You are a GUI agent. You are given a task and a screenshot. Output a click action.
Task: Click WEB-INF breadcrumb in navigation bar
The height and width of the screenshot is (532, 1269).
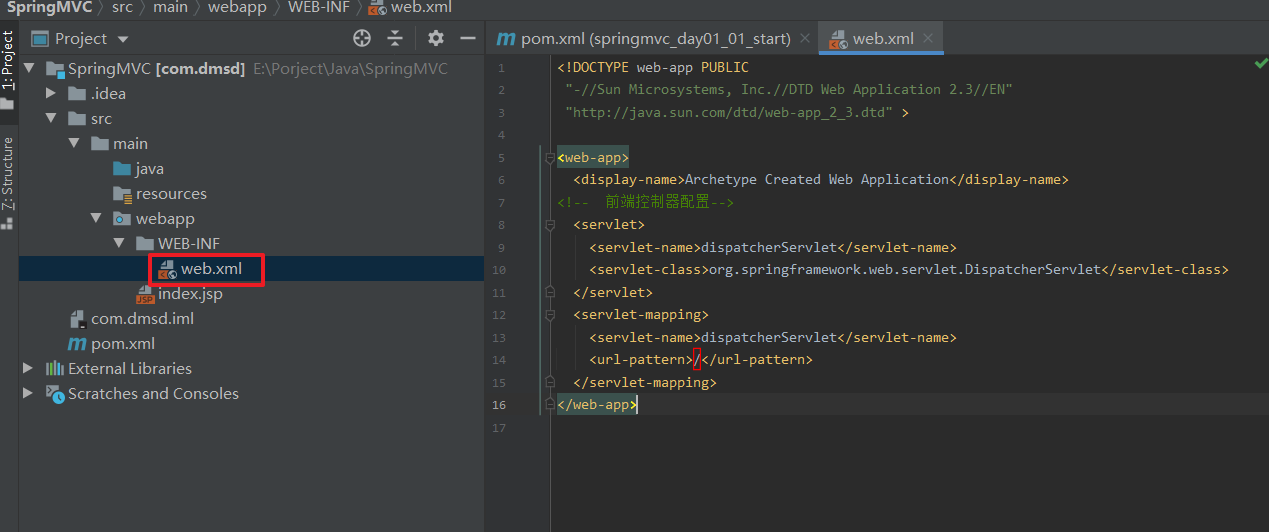pos(319,8)
